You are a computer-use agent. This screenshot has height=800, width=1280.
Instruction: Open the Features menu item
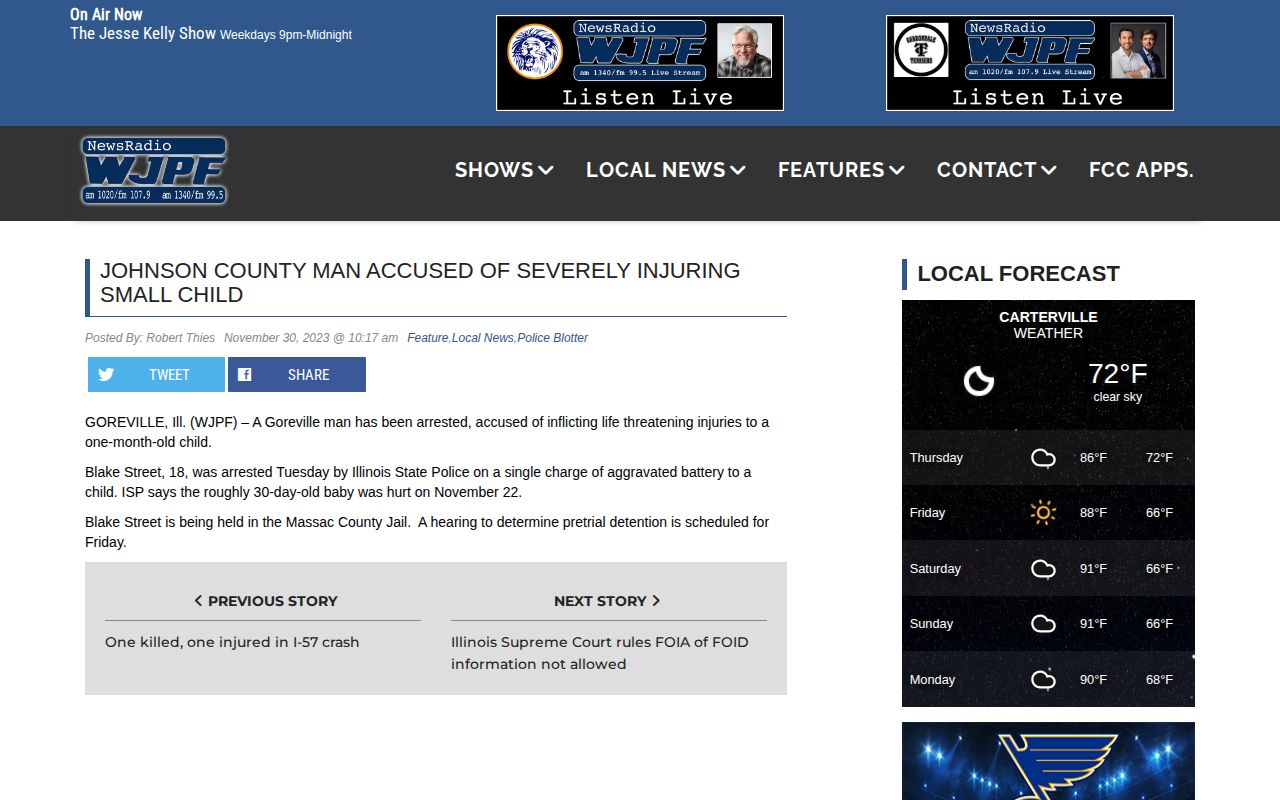tap(841, 170)
